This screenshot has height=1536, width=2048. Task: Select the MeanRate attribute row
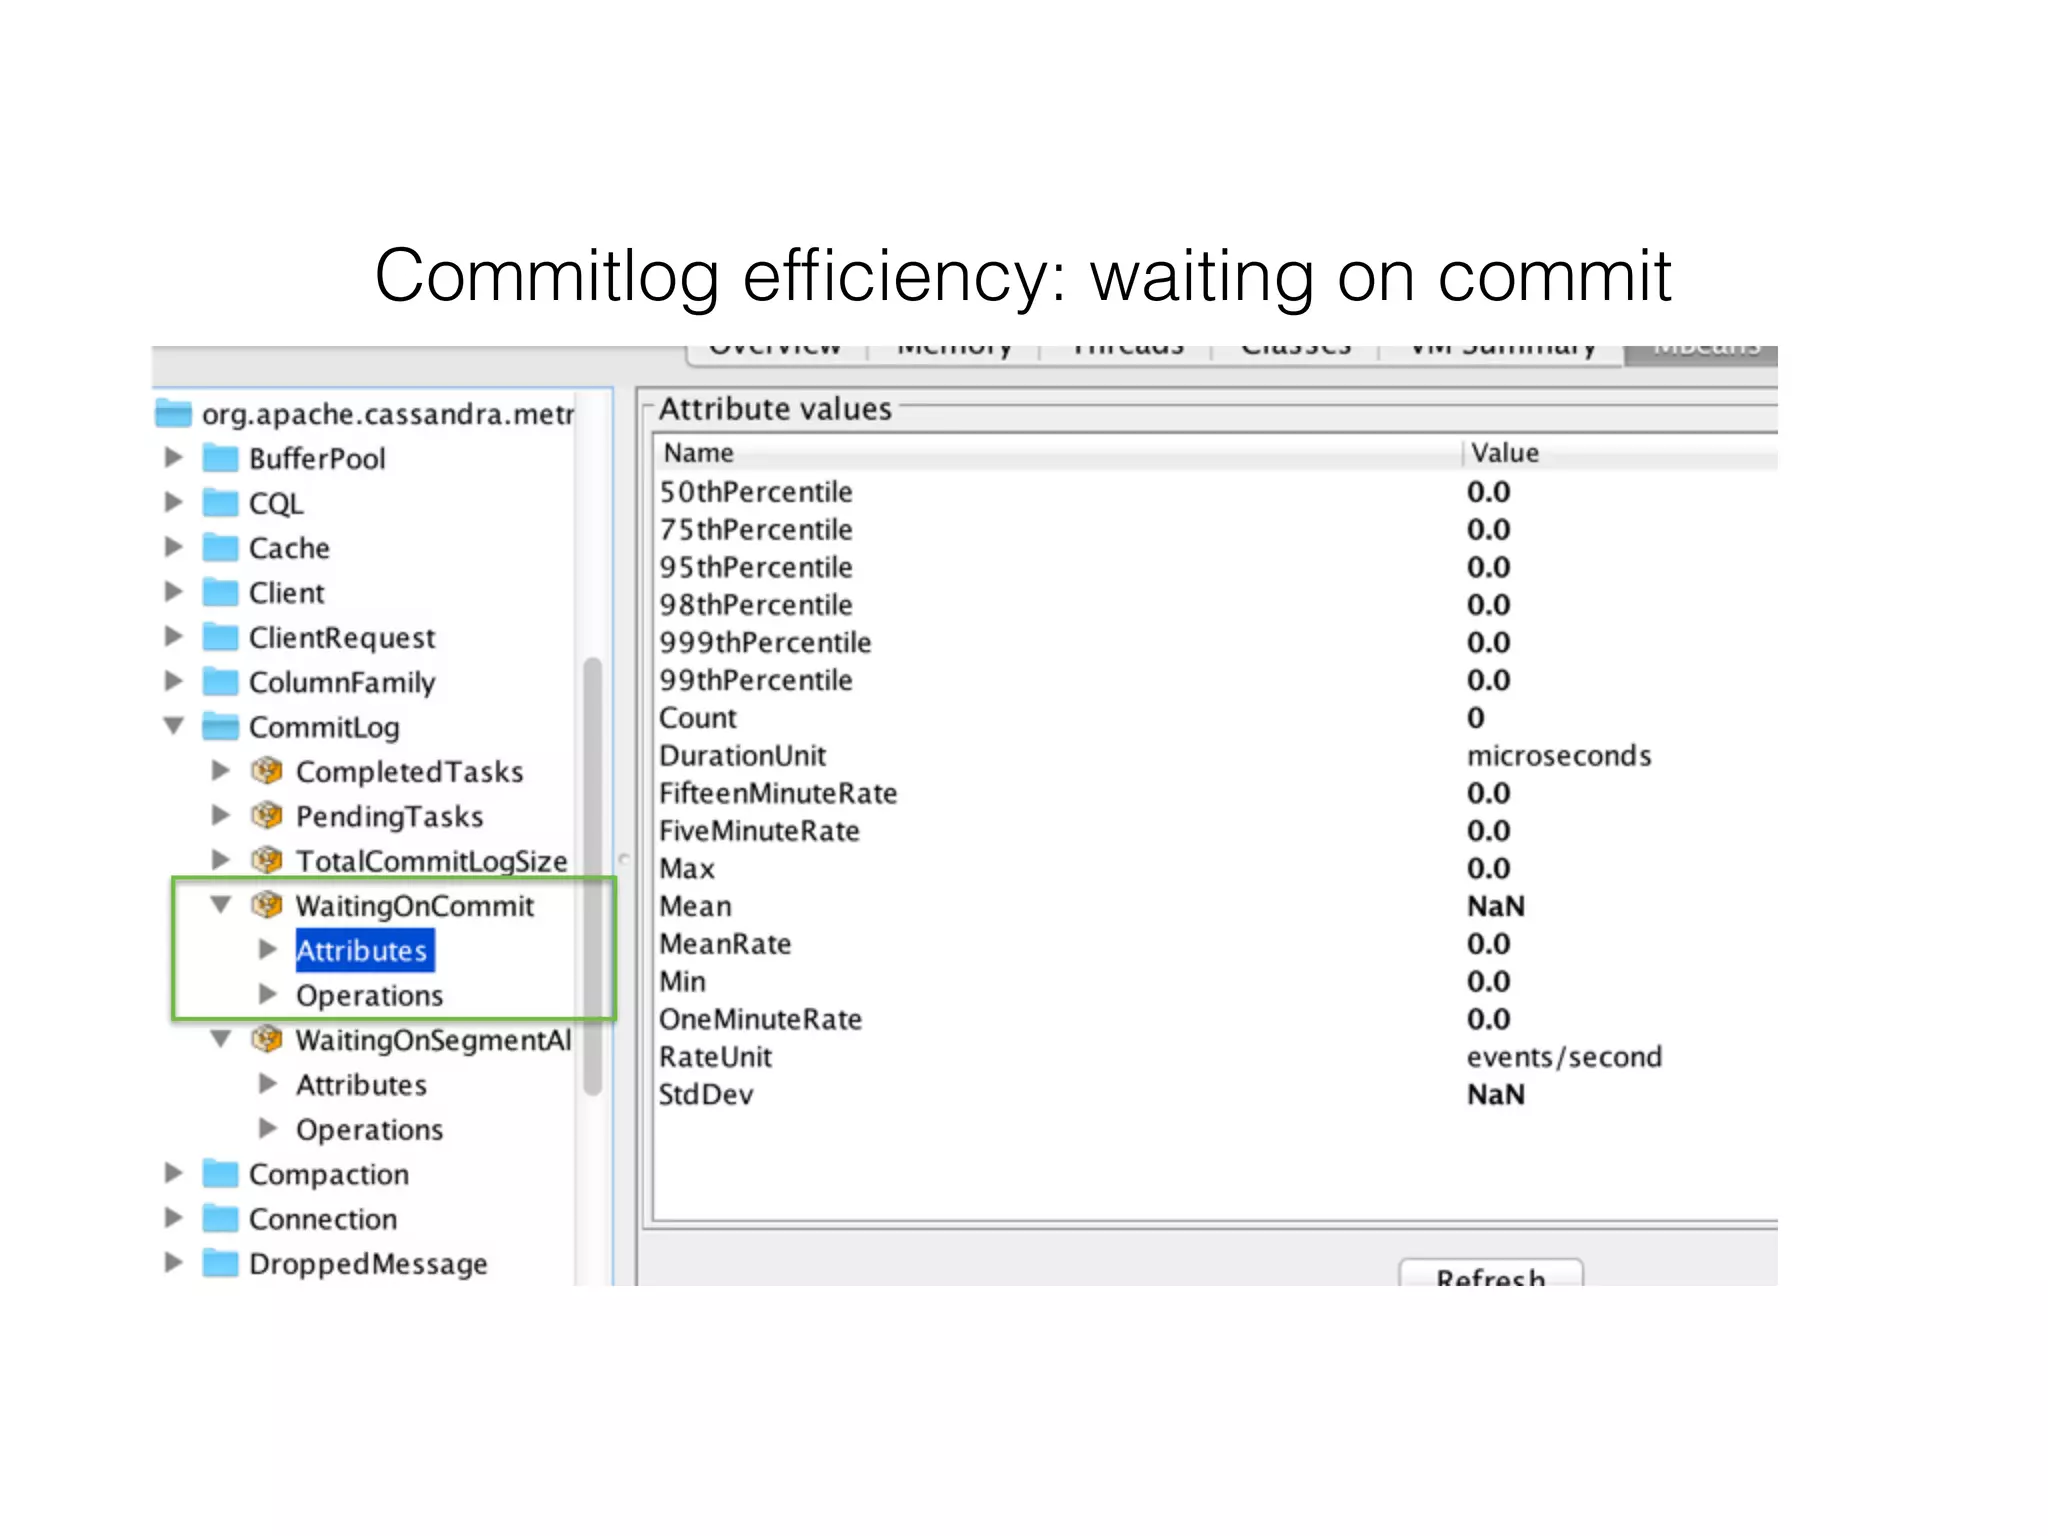click(x=1216, y=944)
